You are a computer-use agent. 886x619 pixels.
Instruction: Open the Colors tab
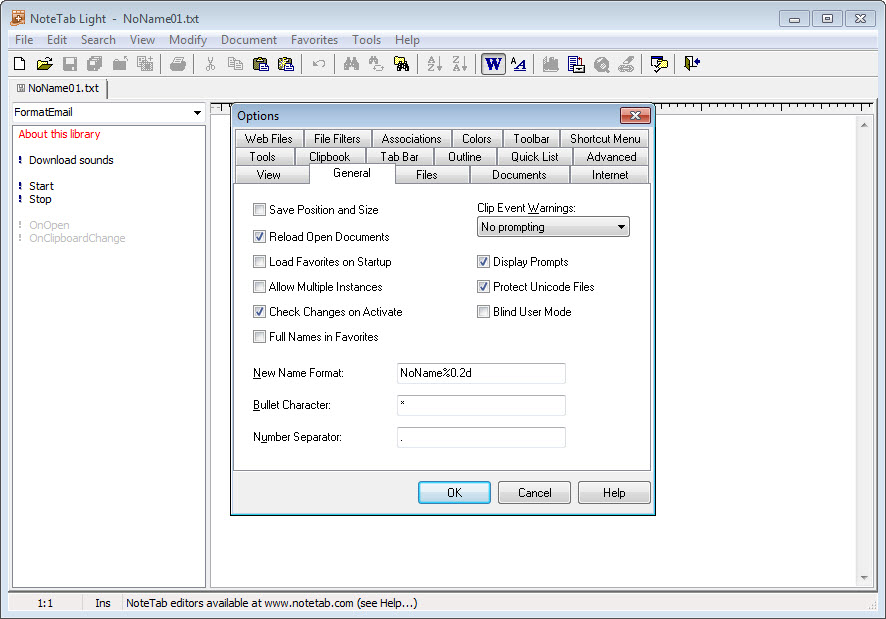point(477,139)
